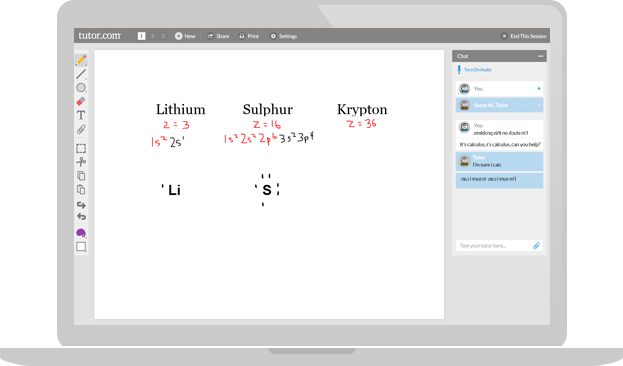Switch to whiteboard page 1
The image size is (623, 366).
[141, 36]
